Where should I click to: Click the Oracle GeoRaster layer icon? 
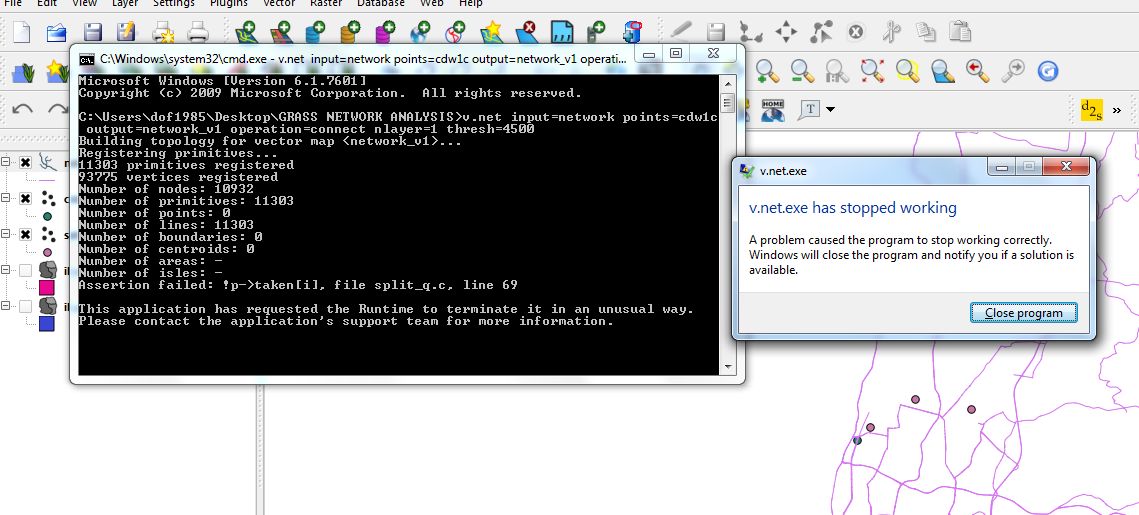pyautogui.click(x=632, y=32)
